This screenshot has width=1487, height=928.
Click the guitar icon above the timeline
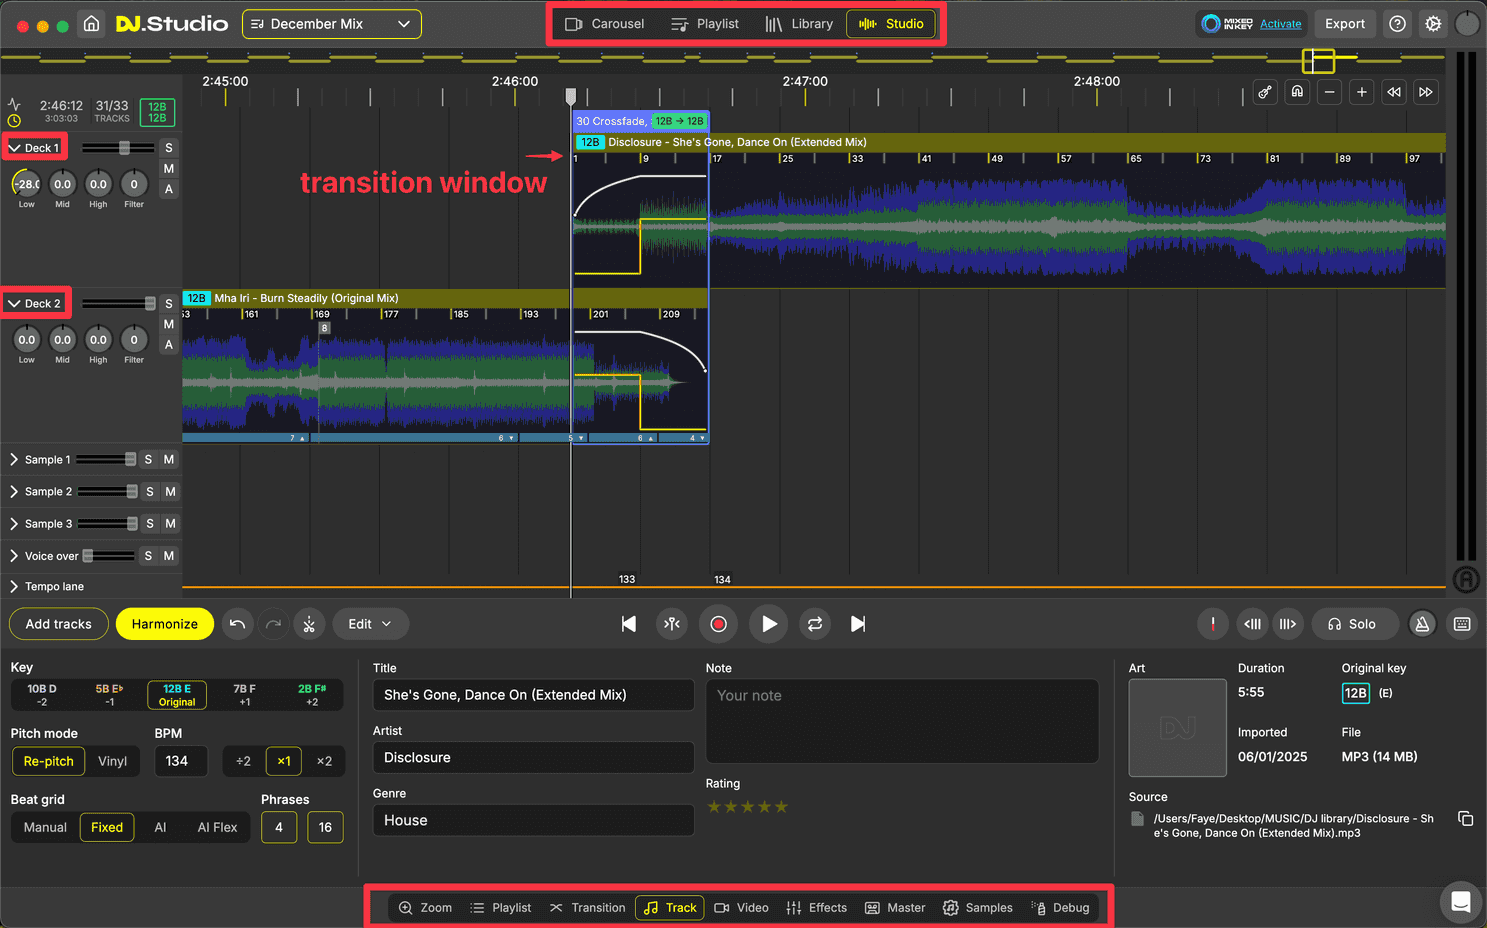point(1265,92)
